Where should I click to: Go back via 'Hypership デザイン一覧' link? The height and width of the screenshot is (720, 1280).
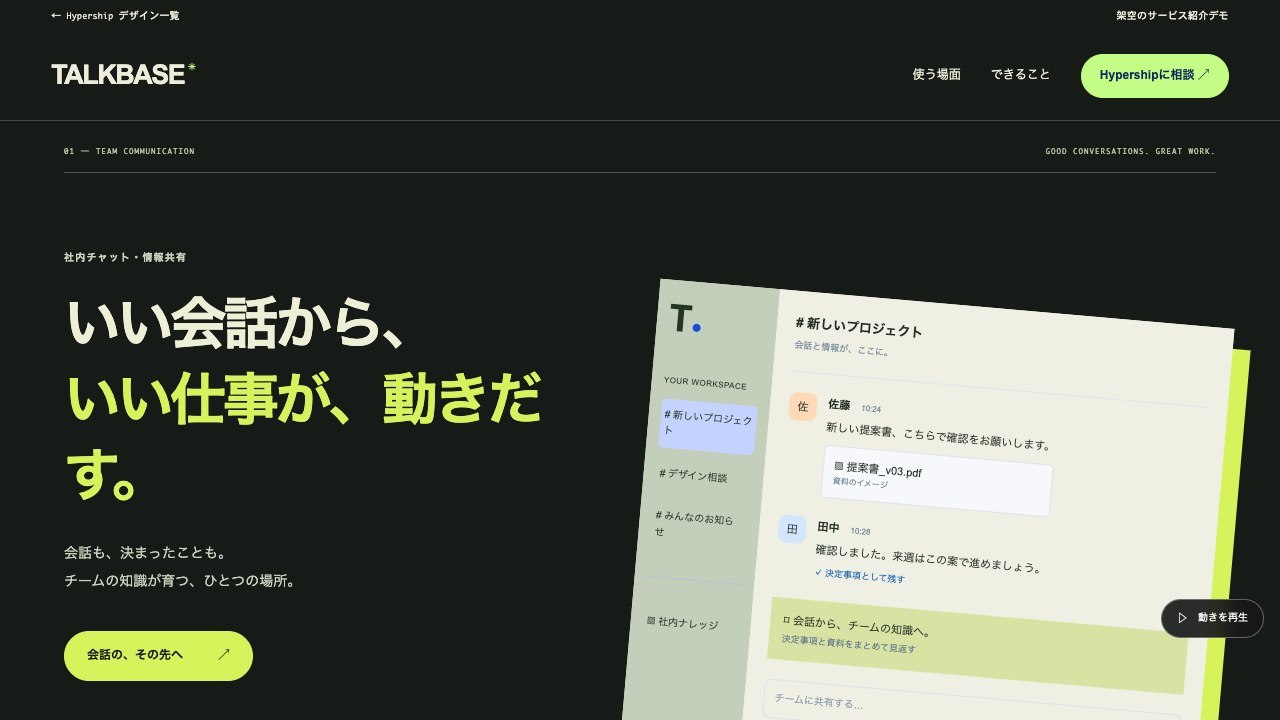click(x=115, y=16)
